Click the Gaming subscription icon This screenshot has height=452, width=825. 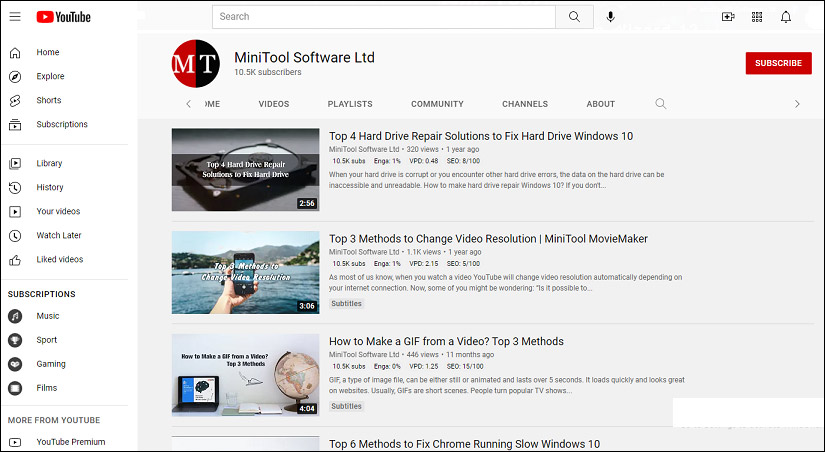pos(15,364)
